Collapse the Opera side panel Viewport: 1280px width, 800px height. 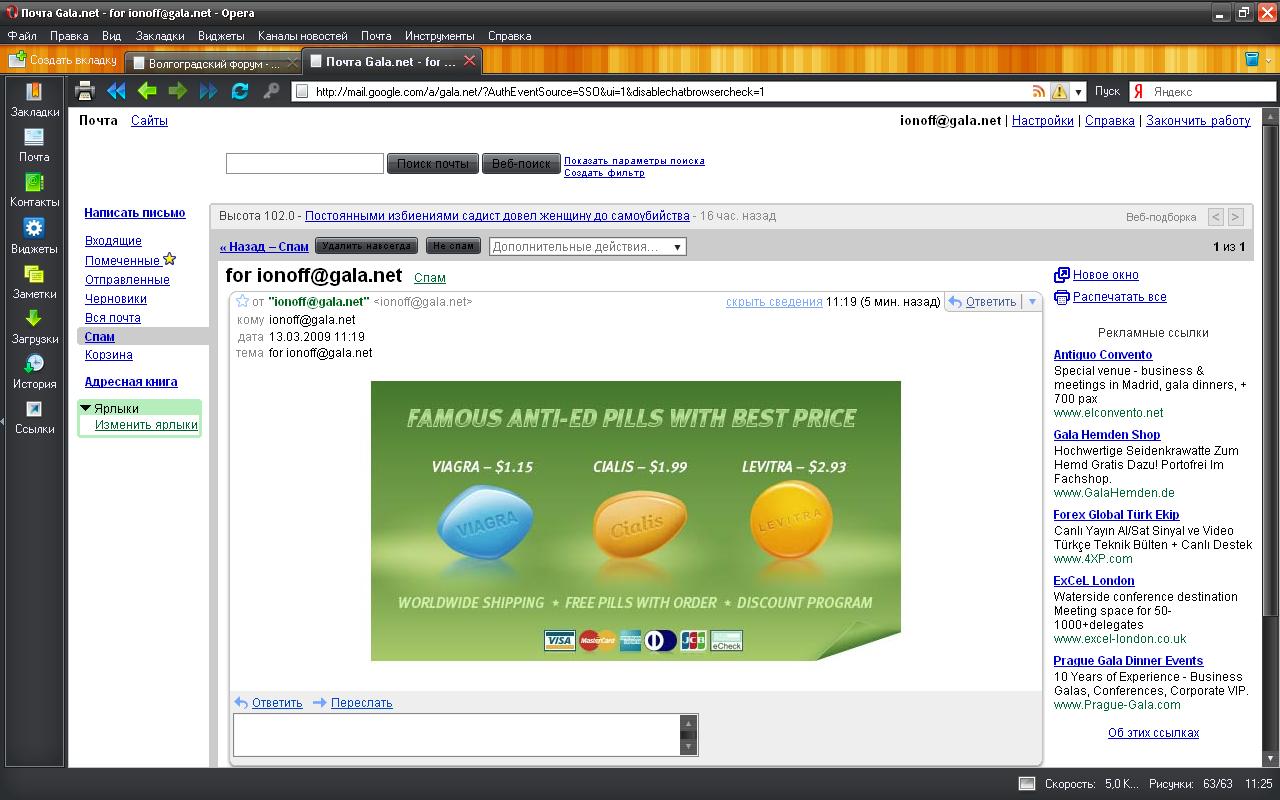pos(3,423)
